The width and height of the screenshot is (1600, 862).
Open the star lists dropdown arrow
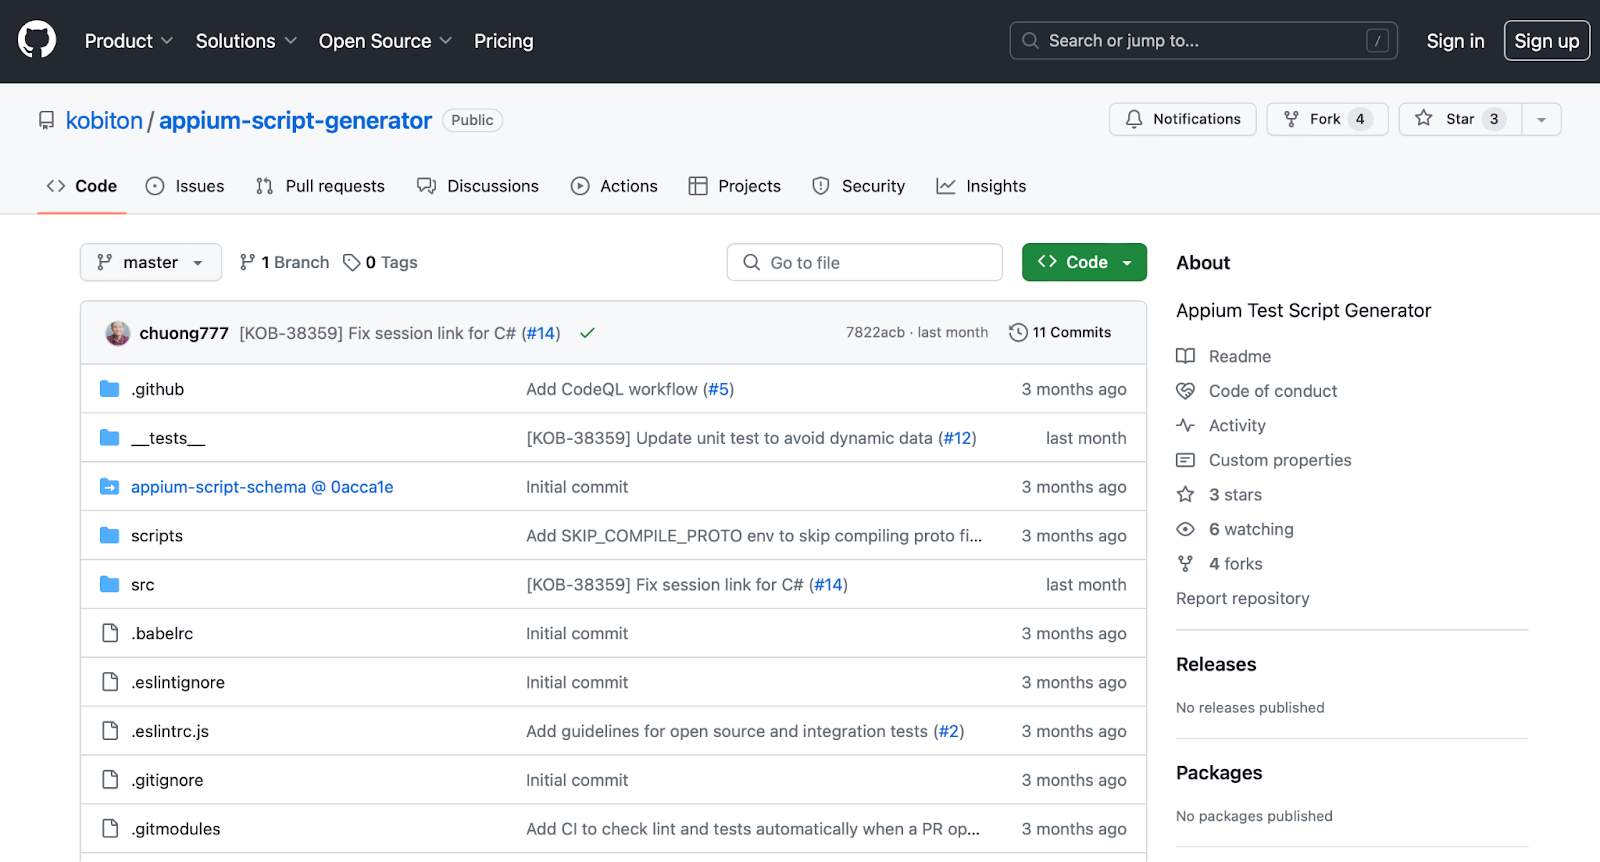click(x=1541, y=119)
